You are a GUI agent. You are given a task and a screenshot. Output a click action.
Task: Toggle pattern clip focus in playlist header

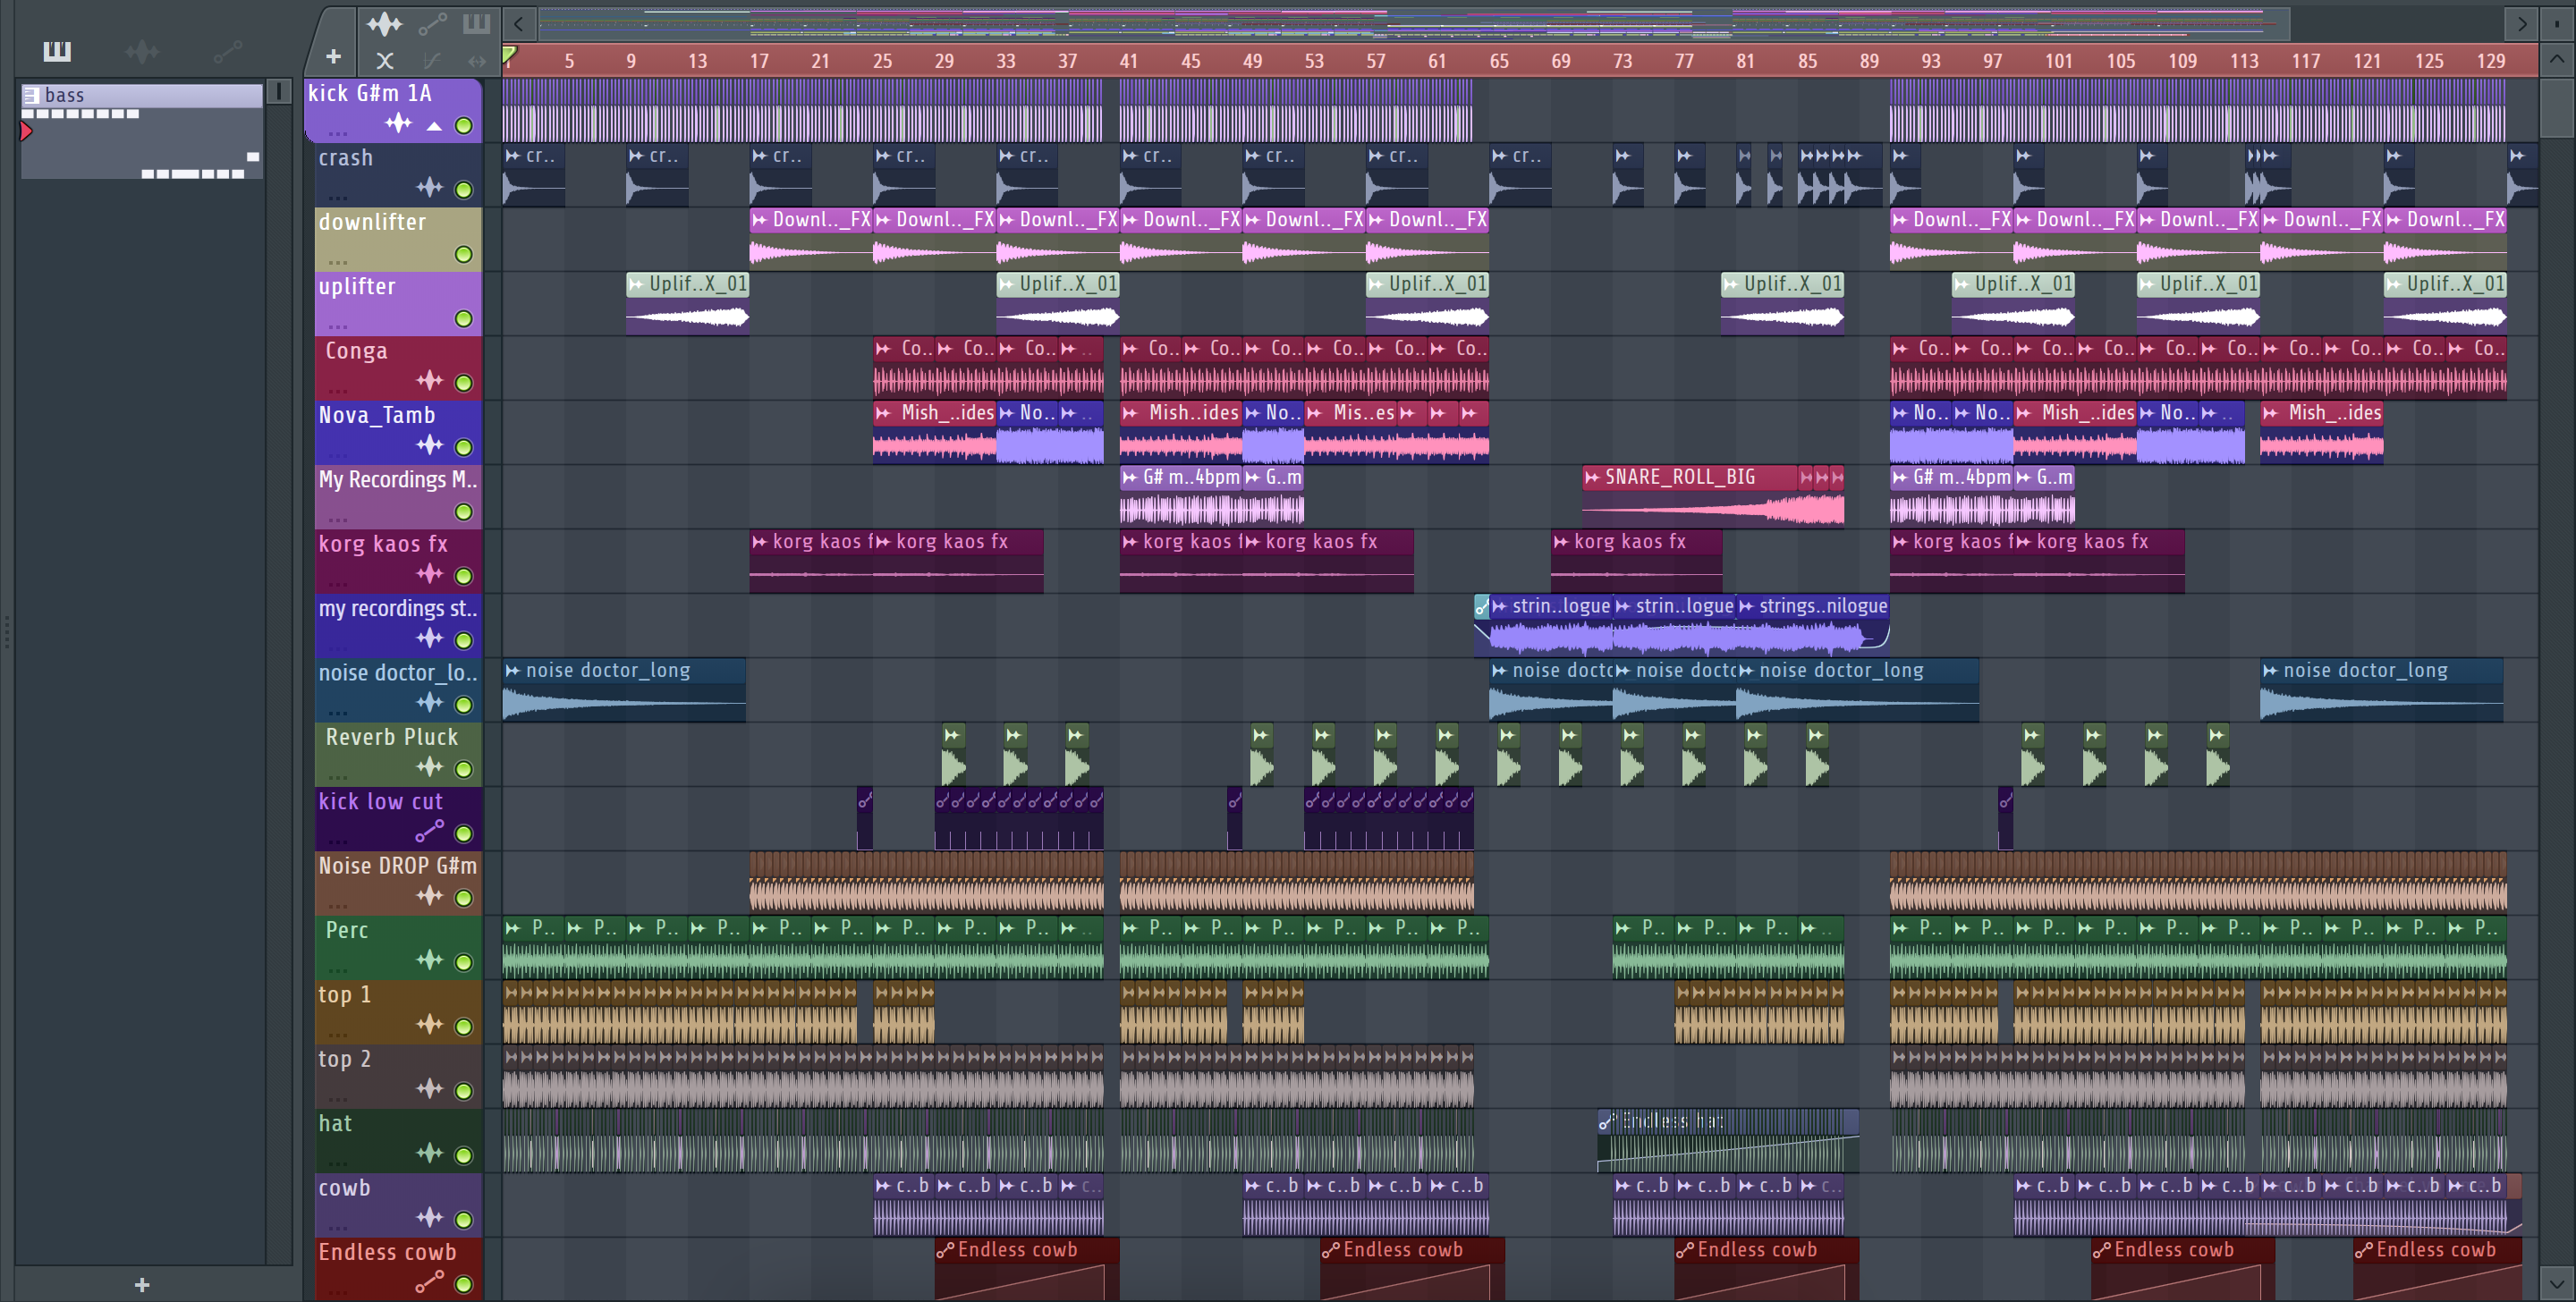(x=476, y=23)
